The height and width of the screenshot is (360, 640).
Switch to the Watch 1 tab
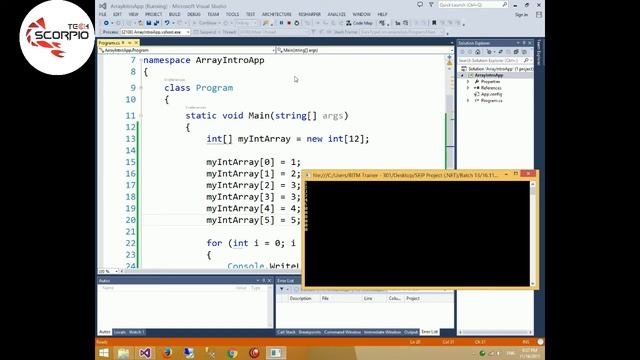(x=136, y=332)
